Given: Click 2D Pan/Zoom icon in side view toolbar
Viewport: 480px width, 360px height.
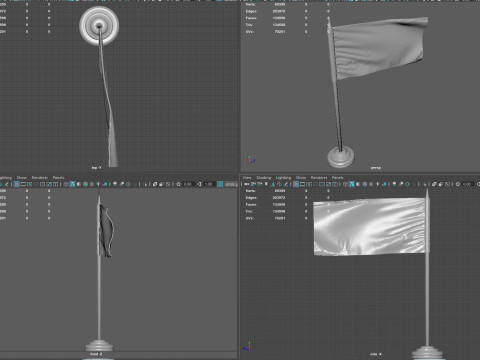Looking at the screenshot, I should pos(279,184).
